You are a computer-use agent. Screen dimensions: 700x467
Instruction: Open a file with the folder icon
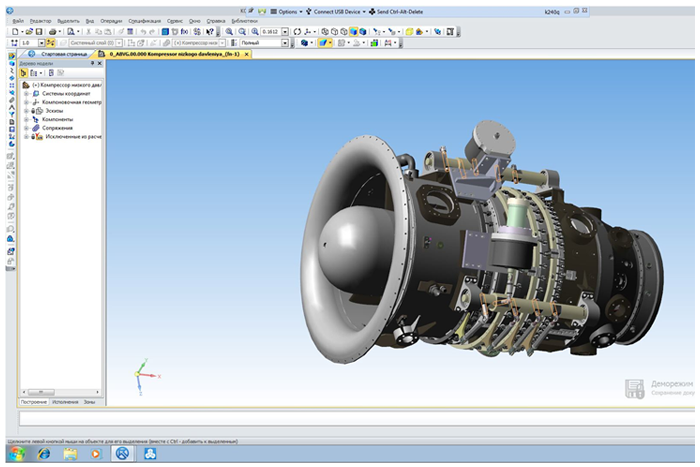click(x=29, y=32)
